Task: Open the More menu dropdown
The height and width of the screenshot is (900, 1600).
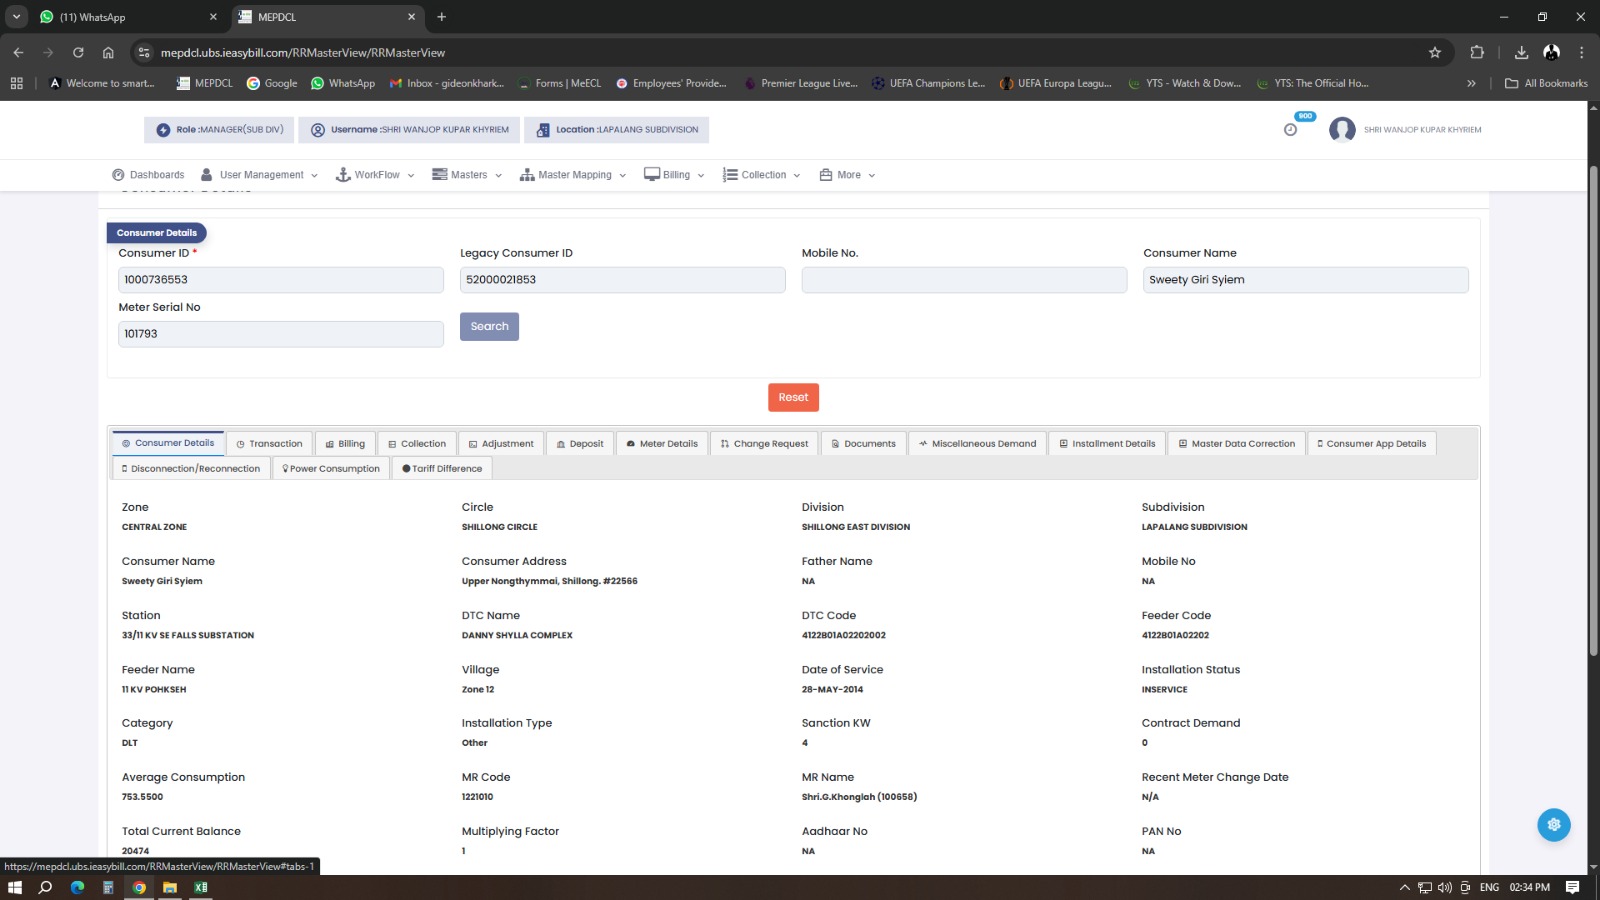Action: pos(848,175)
